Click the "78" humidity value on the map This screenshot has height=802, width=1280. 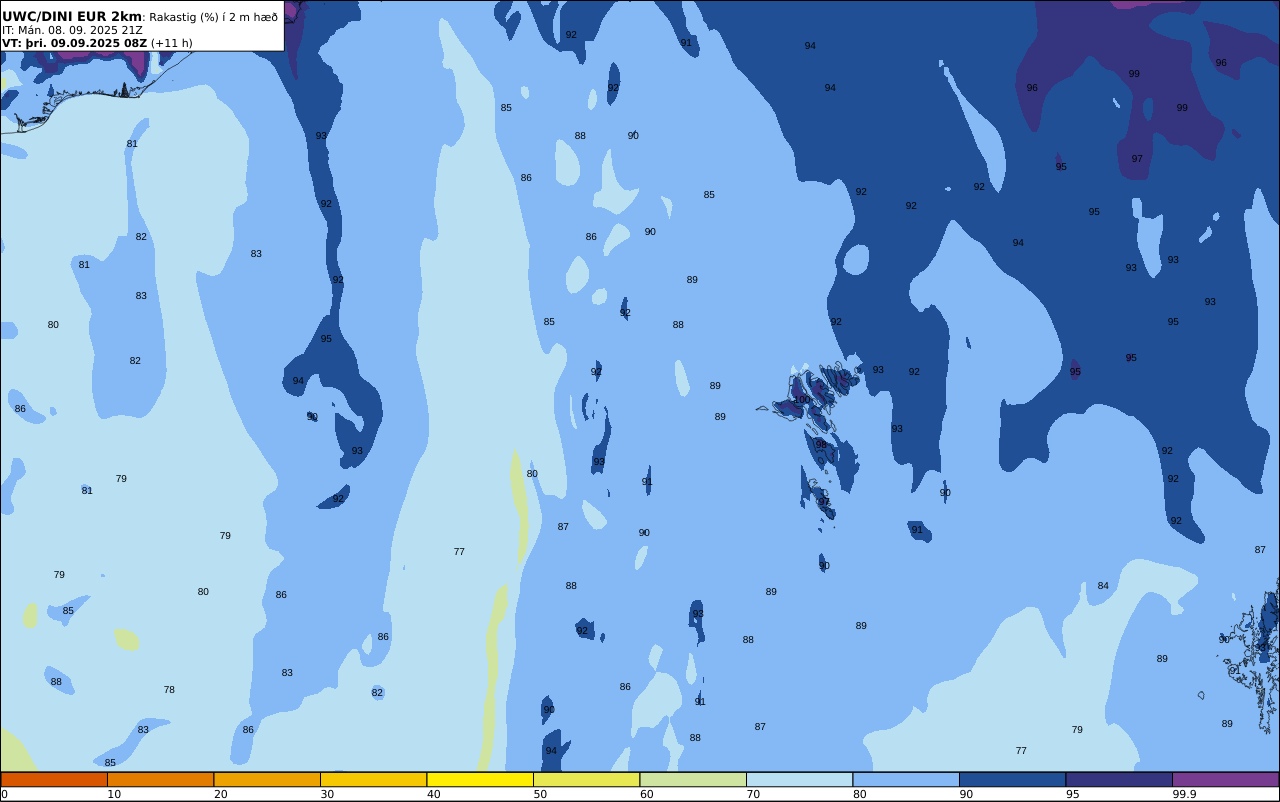(x=169, y=690)
